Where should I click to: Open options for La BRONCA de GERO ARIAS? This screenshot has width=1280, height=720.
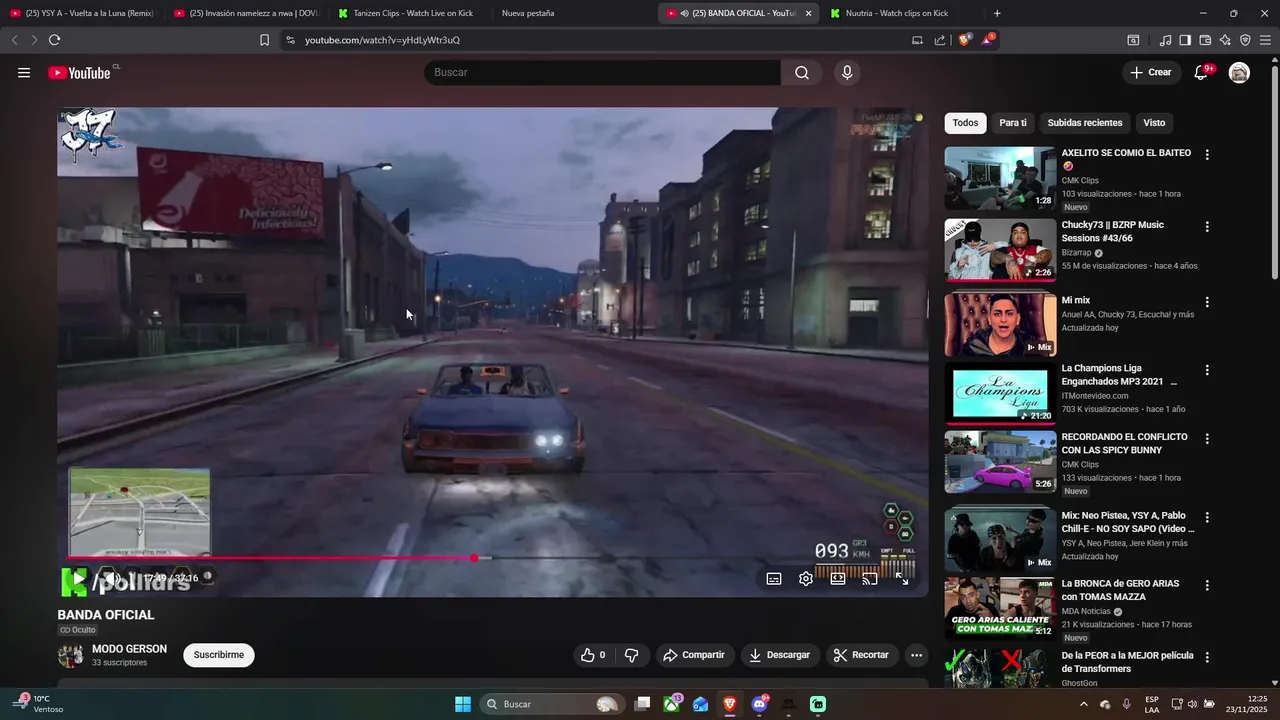pos(1207,586)
